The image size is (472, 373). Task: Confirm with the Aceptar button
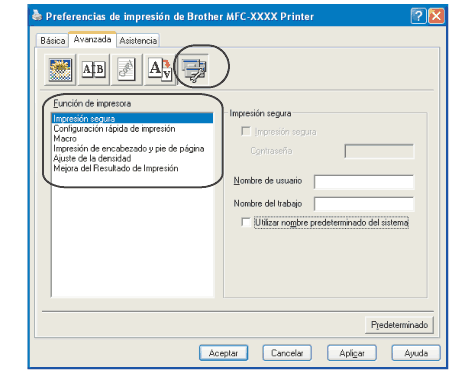click(223, 353)
